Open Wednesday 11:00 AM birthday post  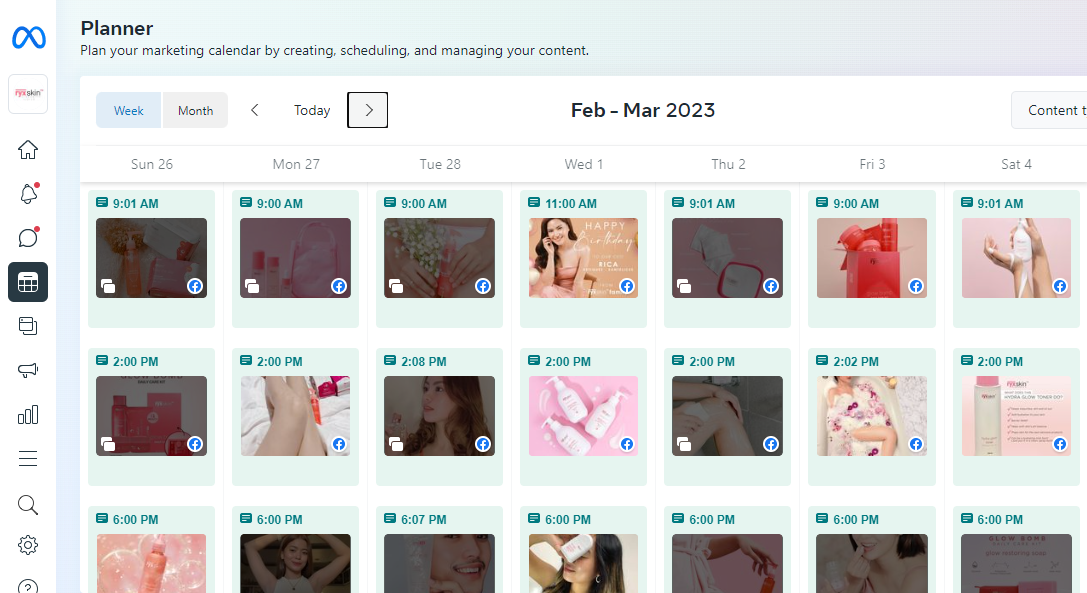tap(583, 258)
